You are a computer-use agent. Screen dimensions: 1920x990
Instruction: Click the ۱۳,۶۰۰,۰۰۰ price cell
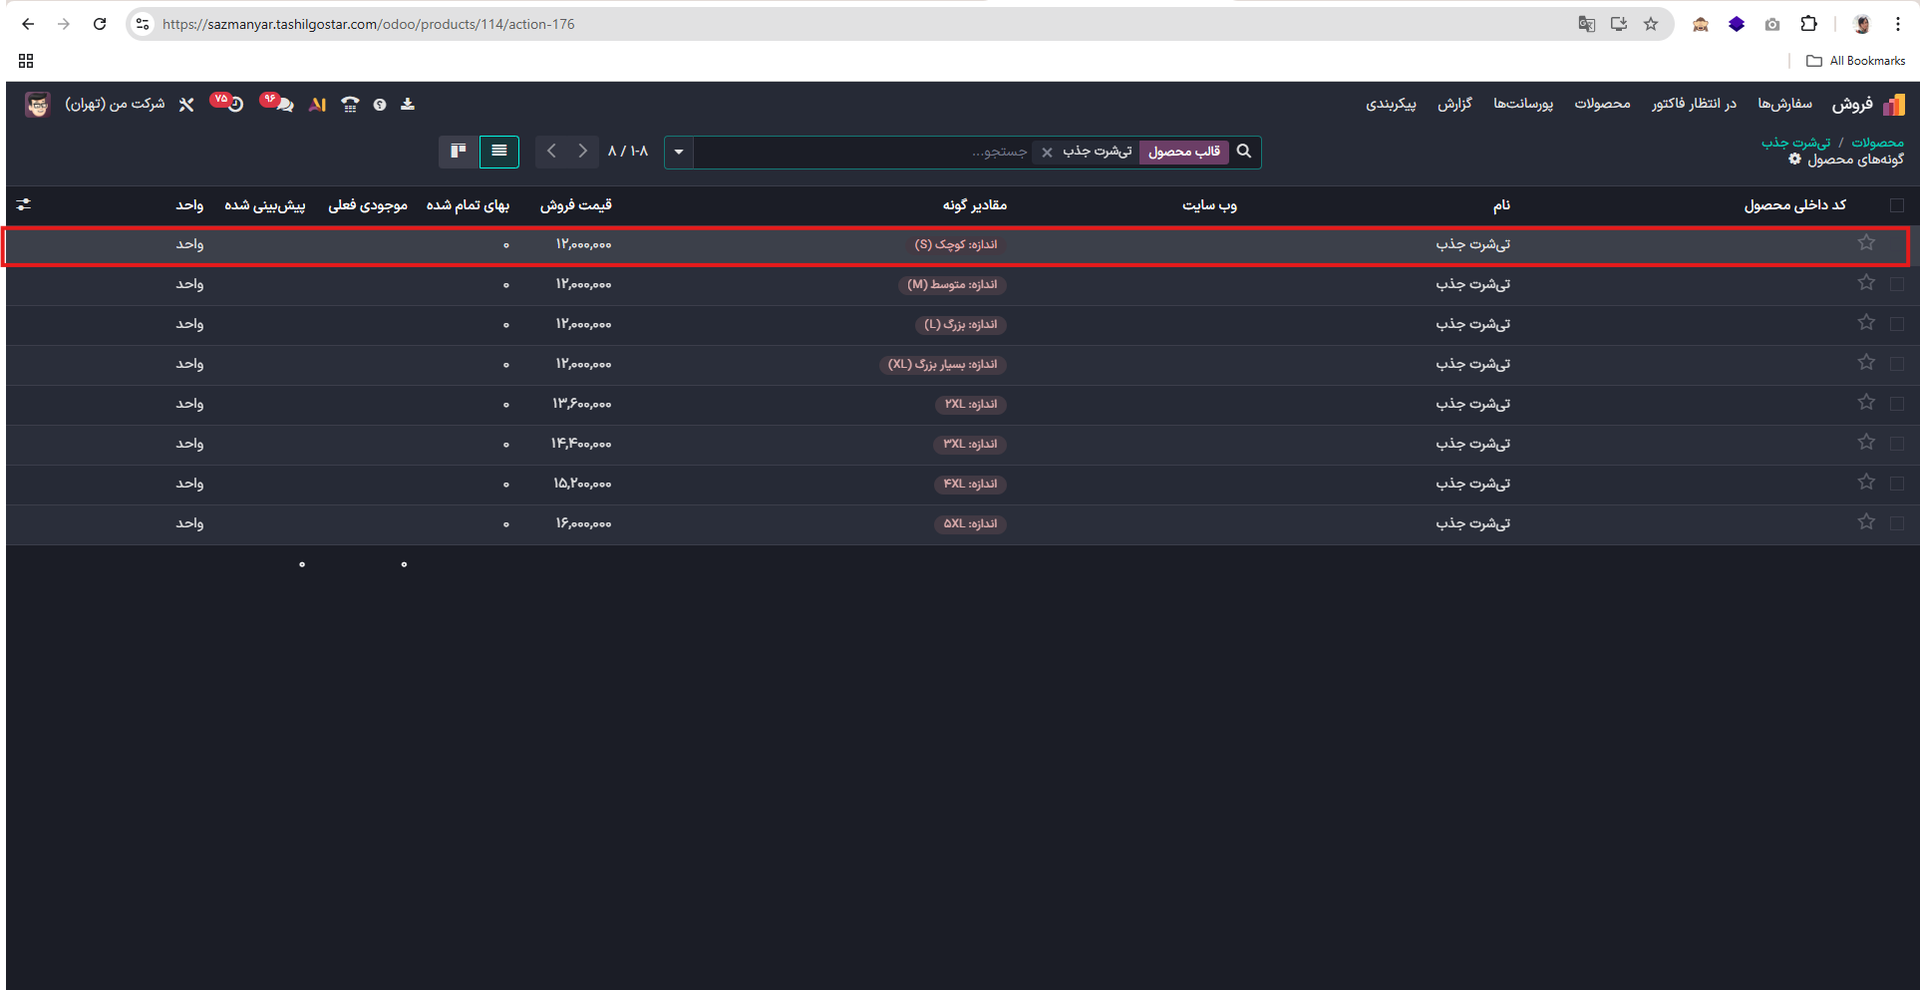tap(582, 404)
